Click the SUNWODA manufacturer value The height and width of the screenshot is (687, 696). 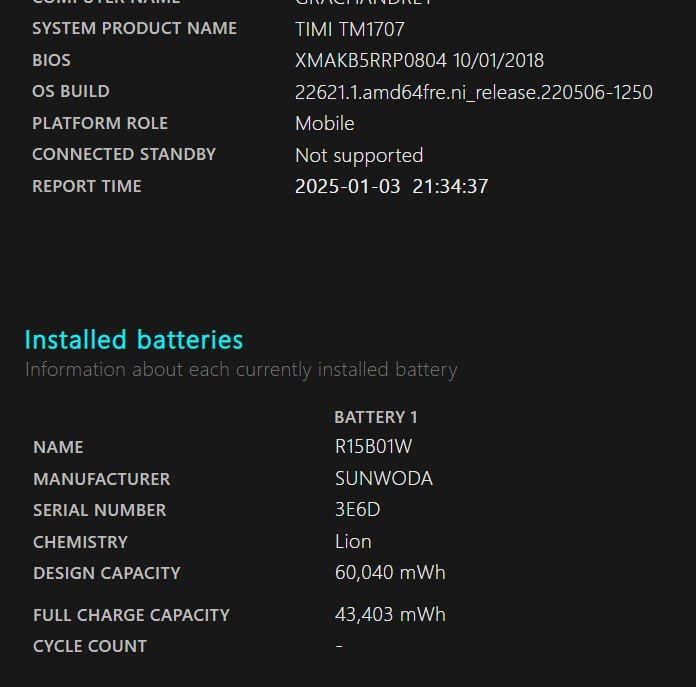(383, 479)
